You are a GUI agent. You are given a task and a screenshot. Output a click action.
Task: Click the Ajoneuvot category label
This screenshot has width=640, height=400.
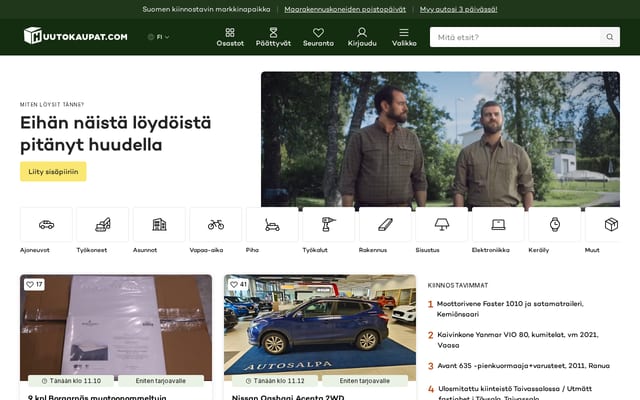(x=35, y=250)
